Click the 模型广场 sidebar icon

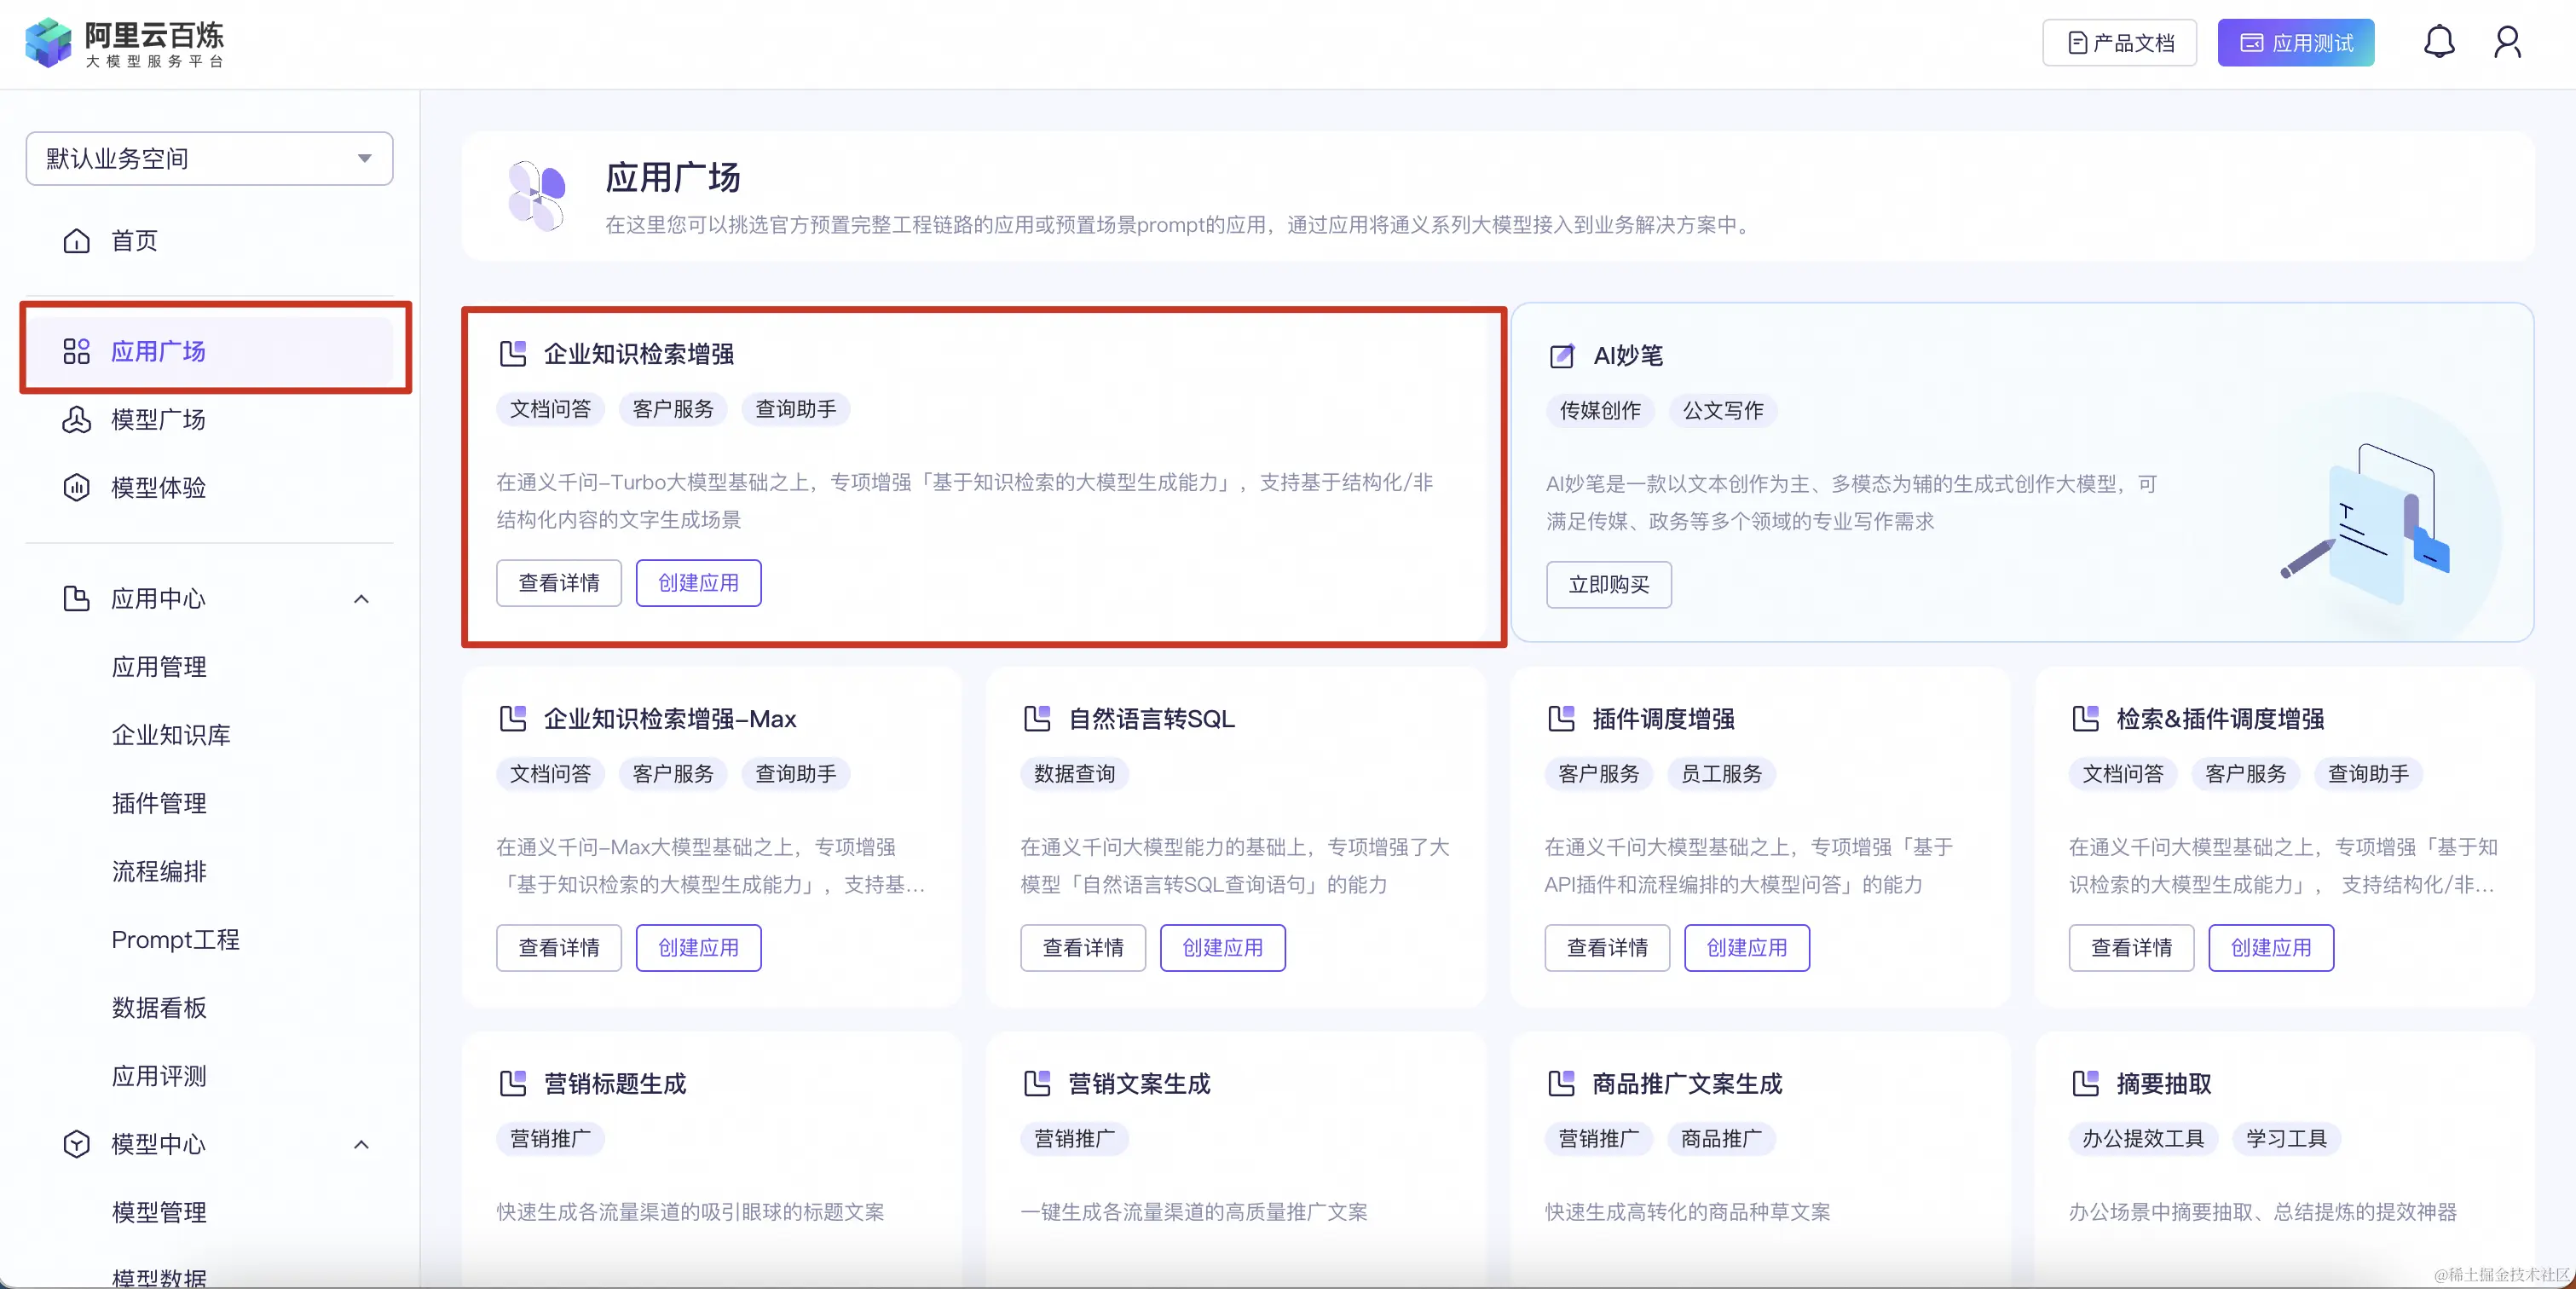[77, 419]
